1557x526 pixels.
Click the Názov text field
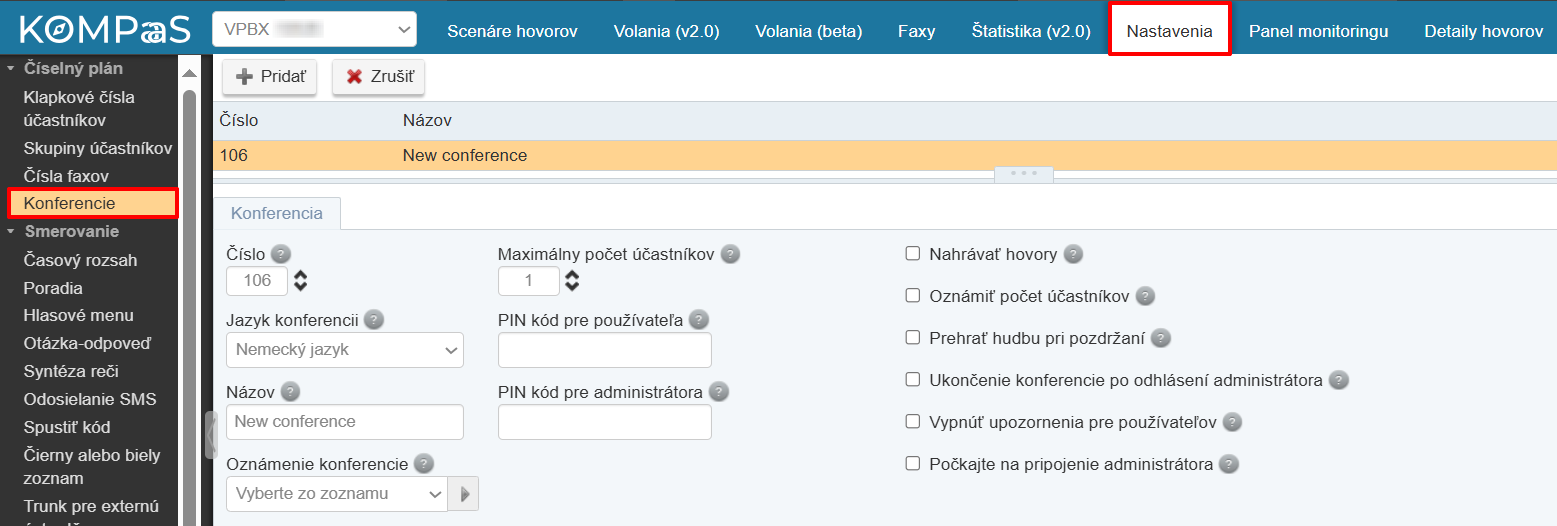tap(345, 422)
